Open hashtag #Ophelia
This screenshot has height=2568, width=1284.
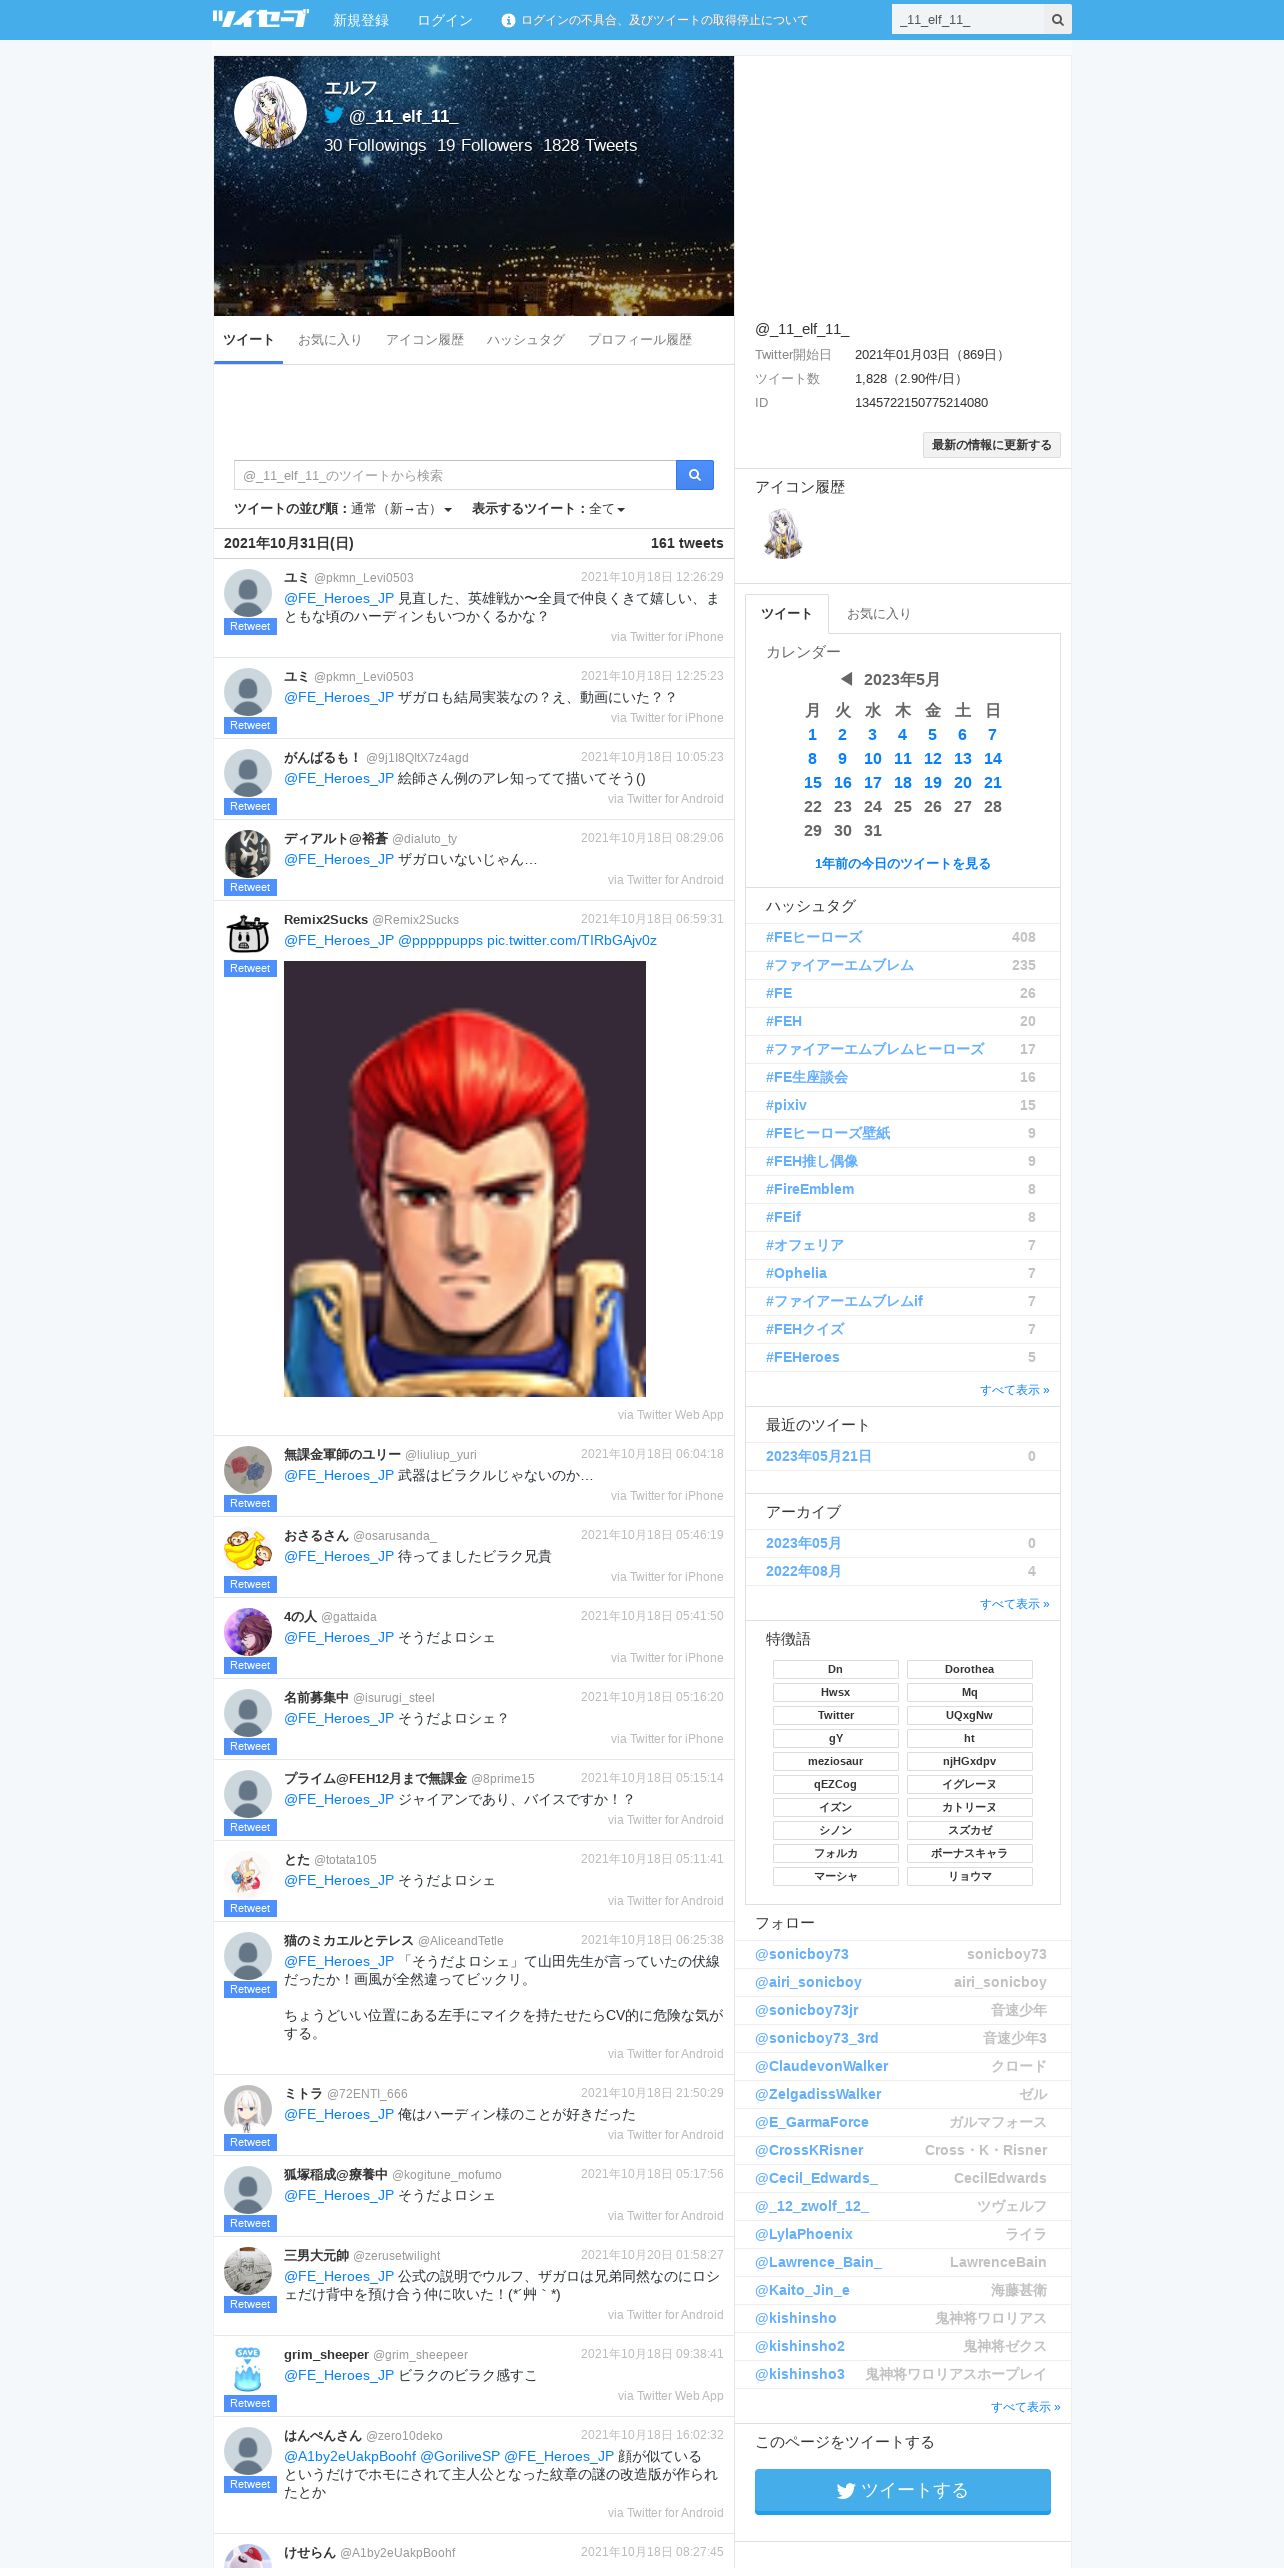[x=796, y=1273]
